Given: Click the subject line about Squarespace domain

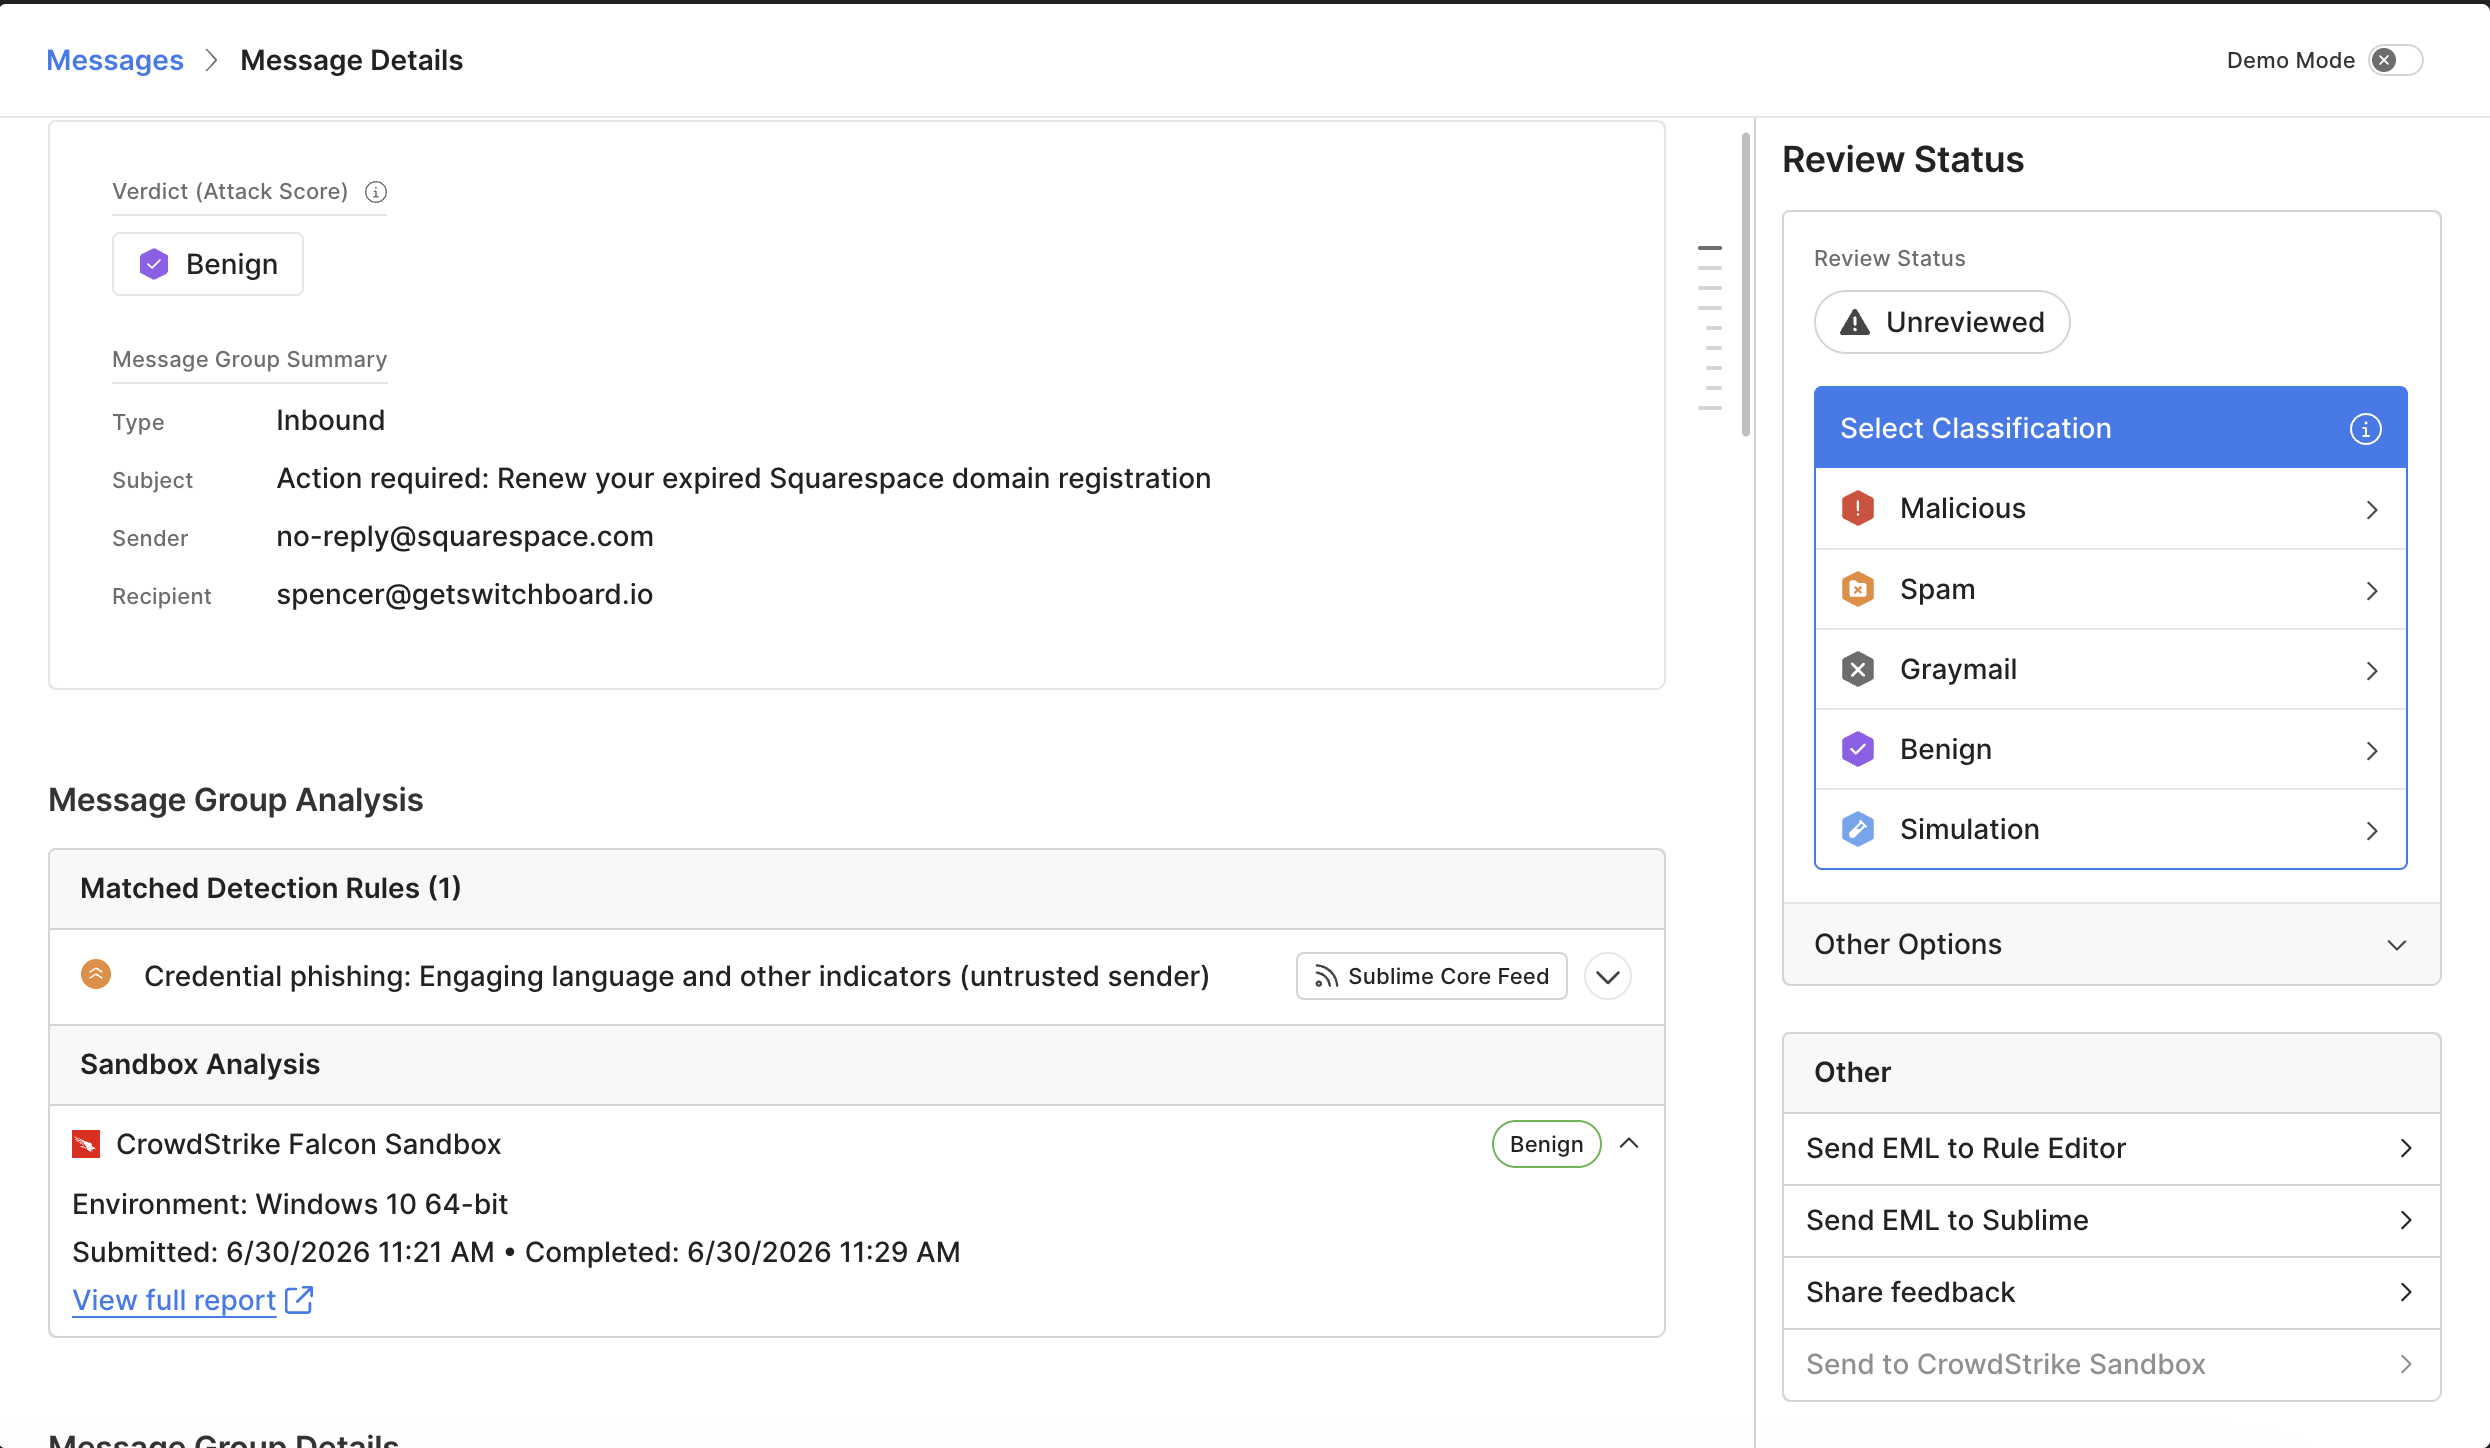Looking at the screenshot, I should tap(744, 479).
